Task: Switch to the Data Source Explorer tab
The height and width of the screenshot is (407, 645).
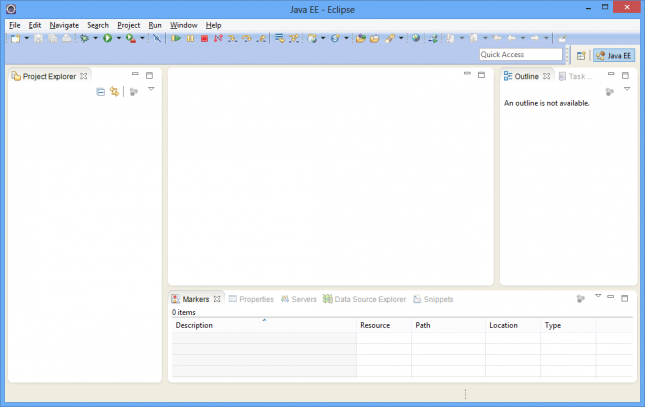Action: click(x=364, y=299)
